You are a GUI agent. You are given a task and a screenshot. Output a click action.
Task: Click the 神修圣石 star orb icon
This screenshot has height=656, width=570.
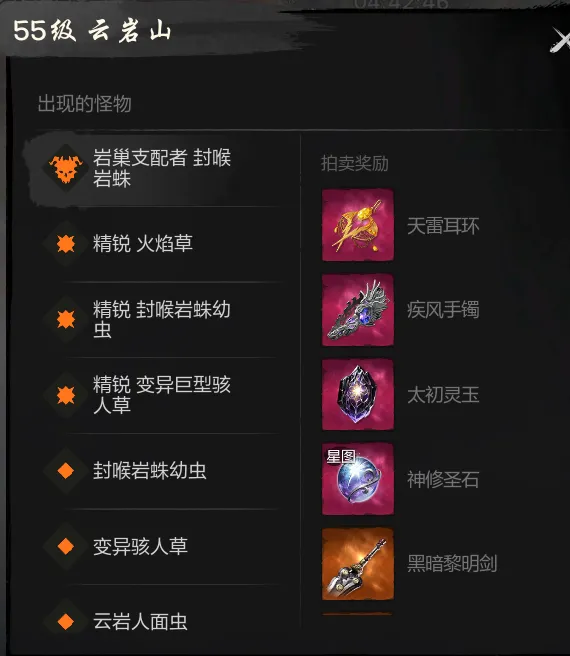(358, 479)
